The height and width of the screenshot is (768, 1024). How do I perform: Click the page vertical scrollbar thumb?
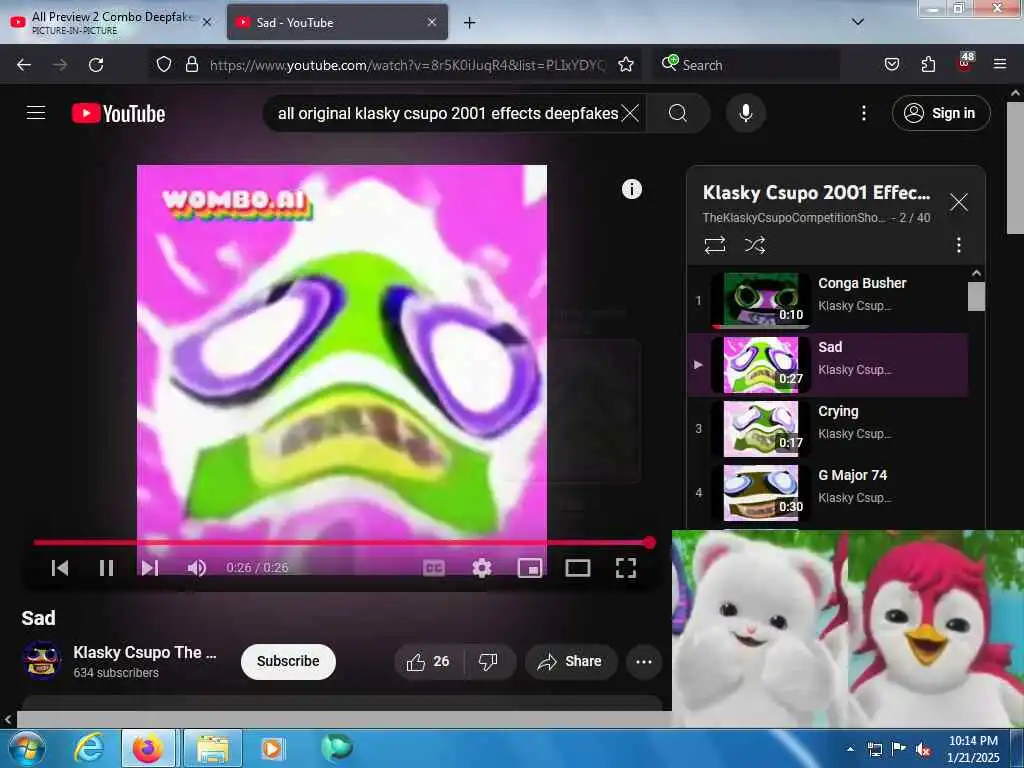[x=1015, y=168]
